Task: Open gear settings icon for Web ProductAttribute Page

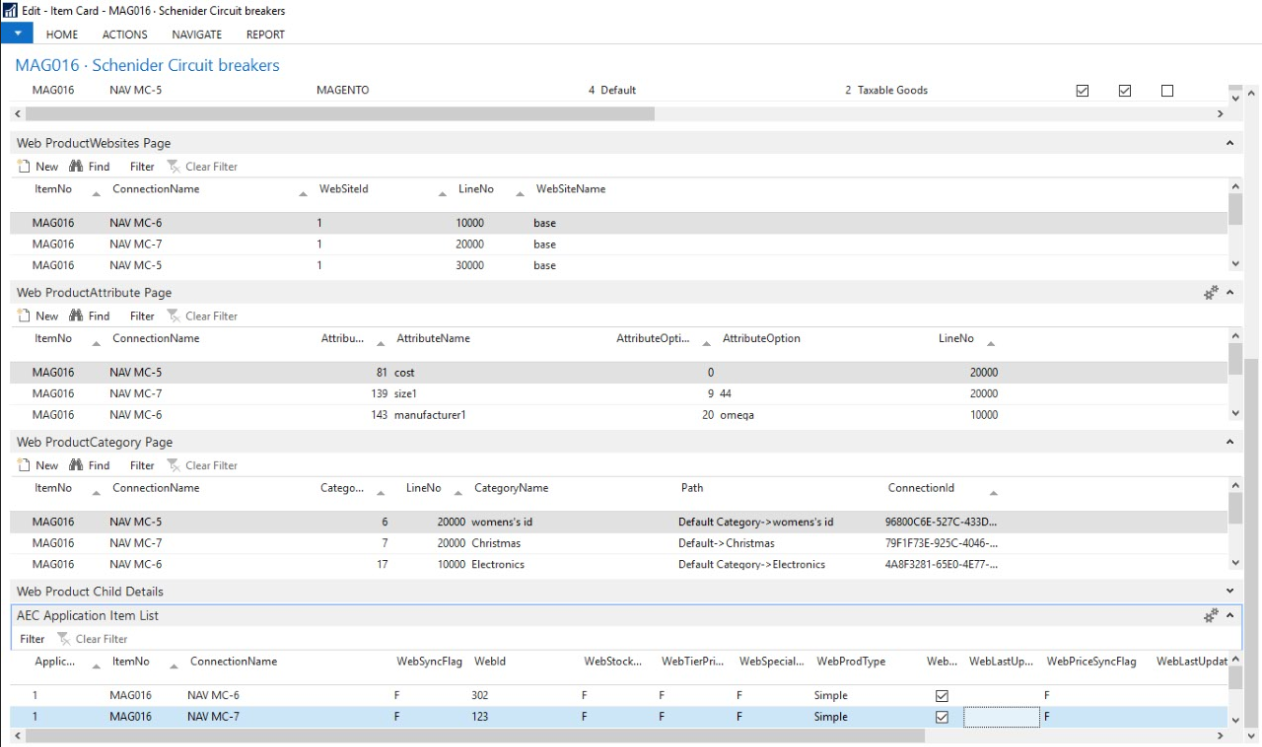Action: [x=1211, y=293]
